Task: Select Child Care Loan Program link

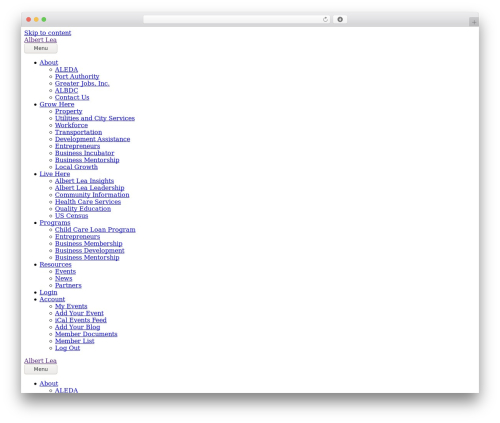Action: (95, 230)
